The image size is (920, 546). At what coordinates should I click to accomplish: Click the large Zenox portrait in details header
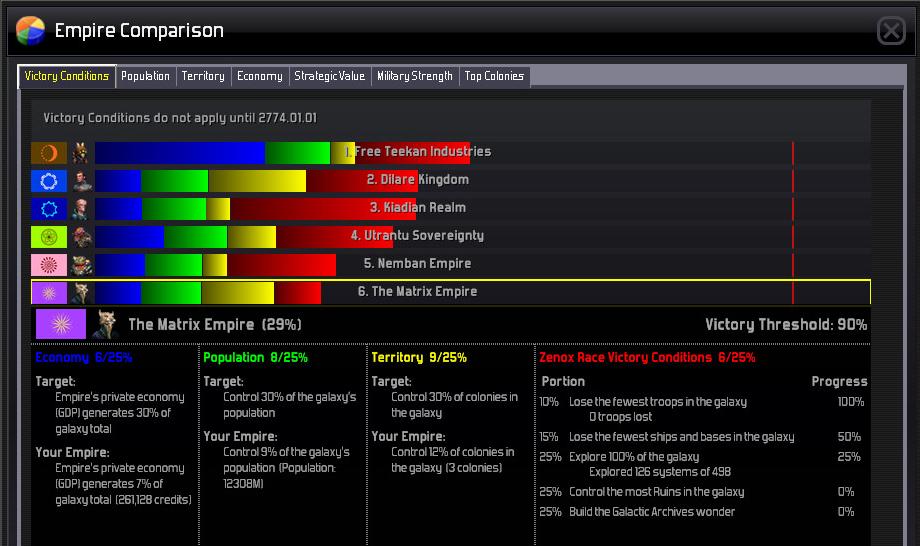coord(106,324)
